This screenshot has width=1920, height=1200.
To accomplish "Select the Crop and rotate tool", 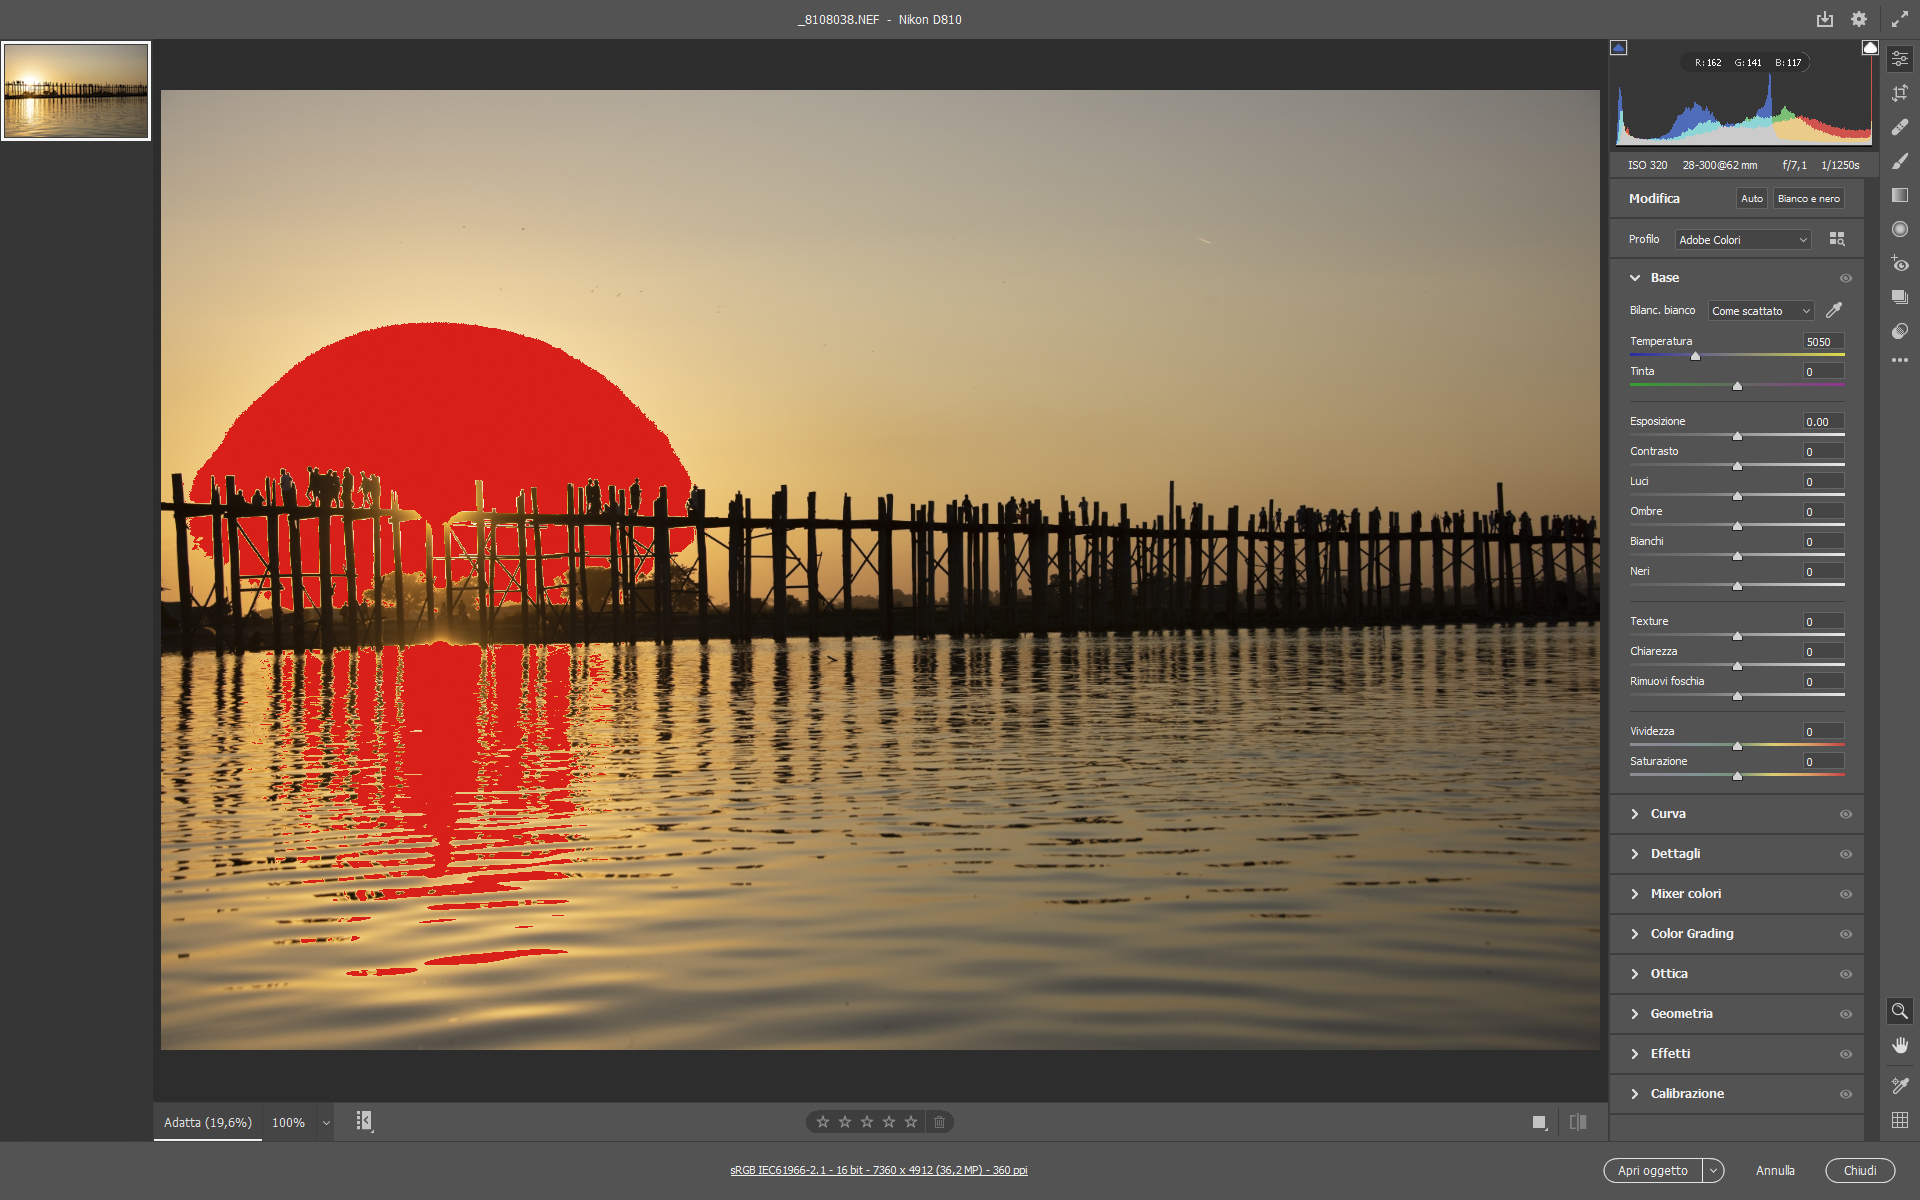I will coord(1900,93).
